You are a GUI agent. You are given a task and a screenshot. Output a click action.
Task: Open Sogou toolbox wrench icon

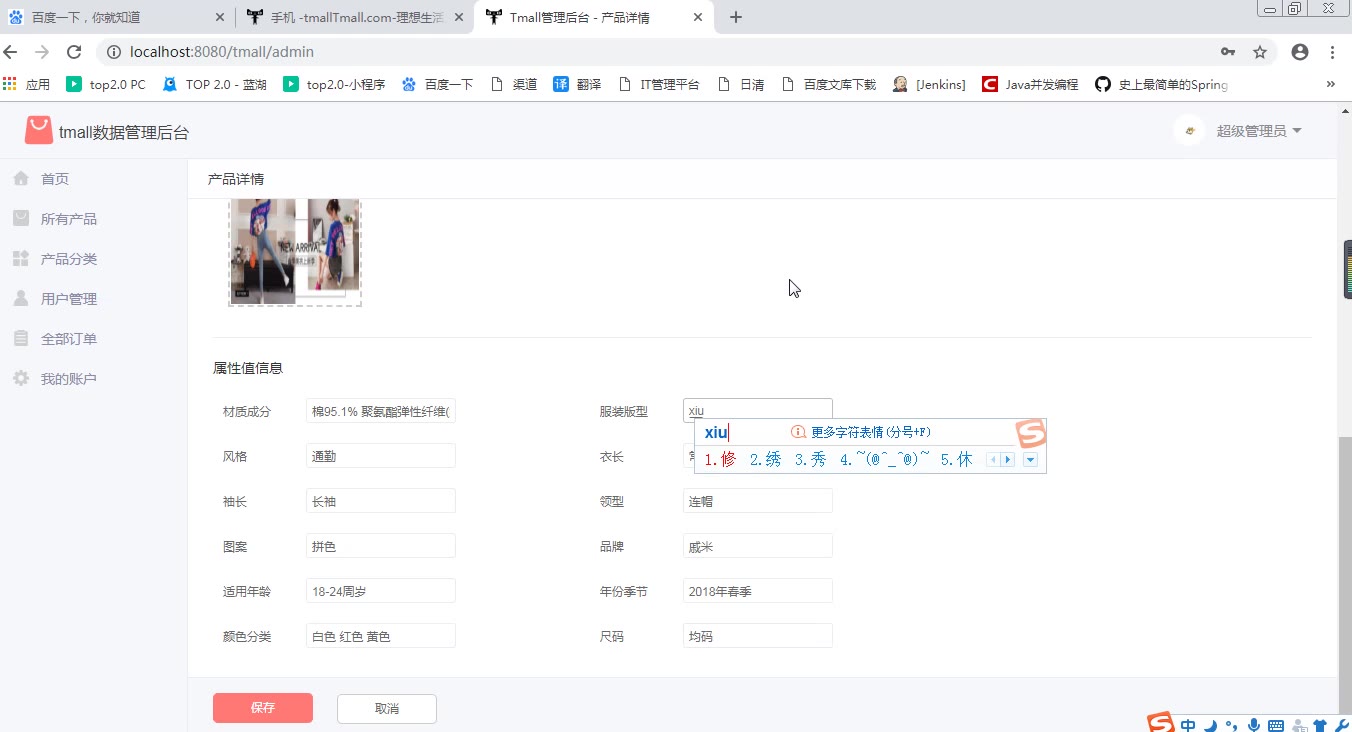[1341, 725]
